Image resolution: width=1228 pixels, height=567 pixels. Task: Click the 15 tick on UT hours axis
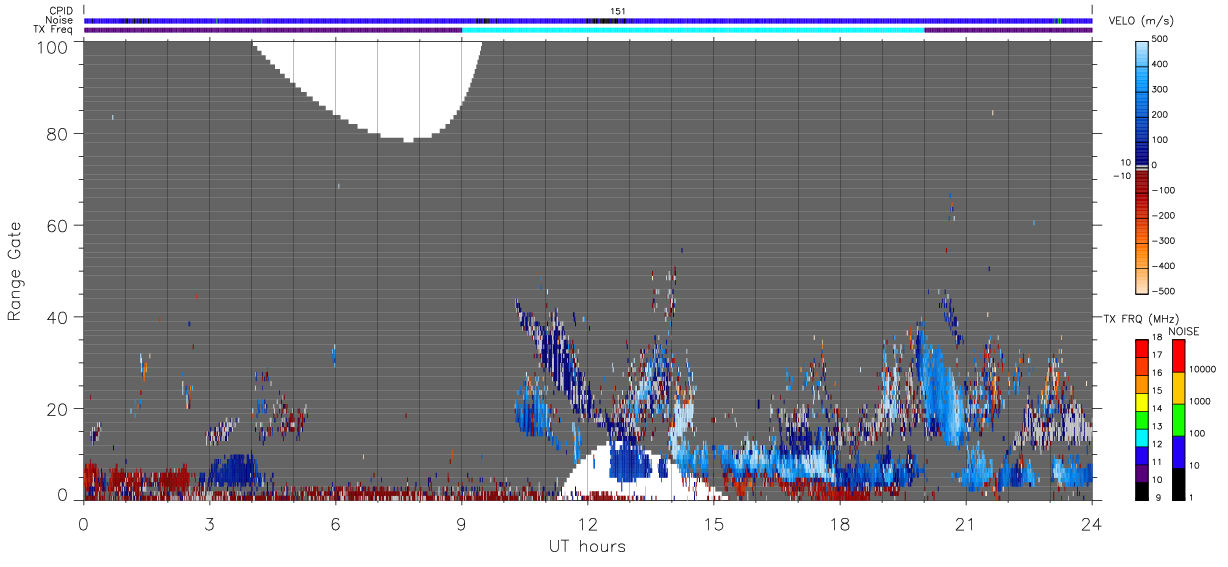click(x=714, y=523)
